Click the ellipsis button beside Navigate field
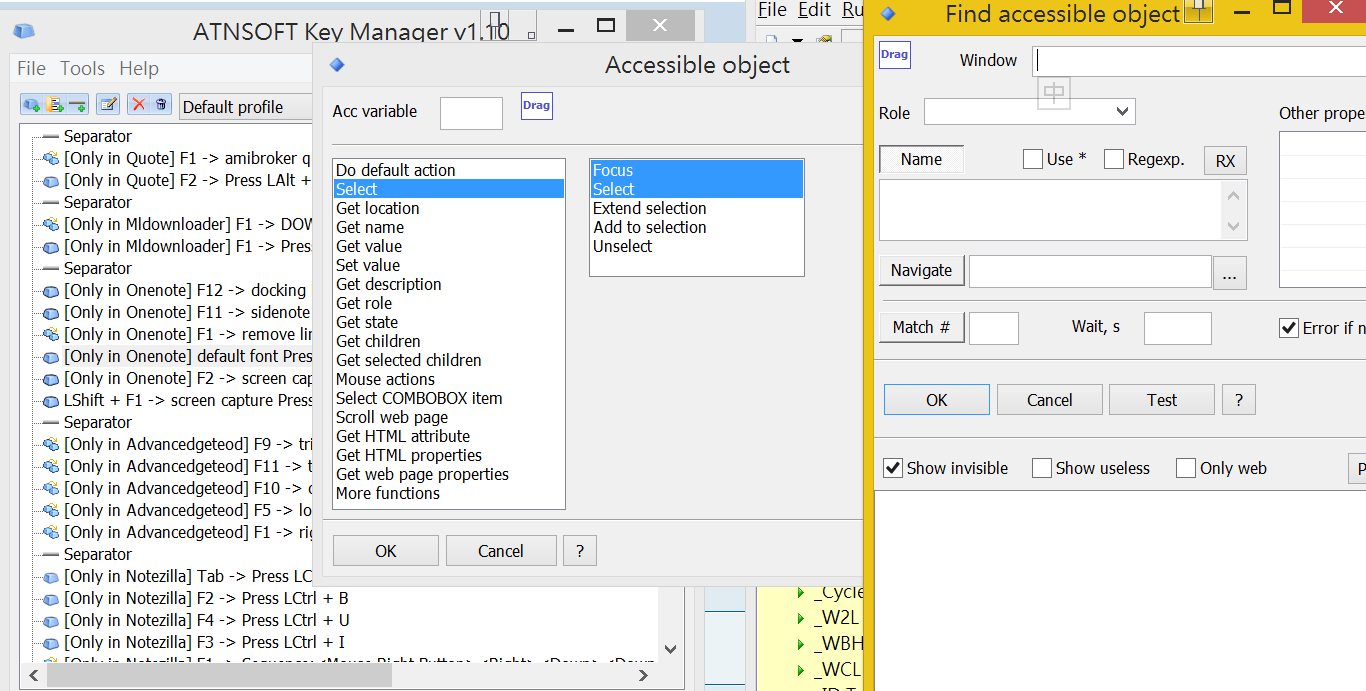 click(1229, 272)
